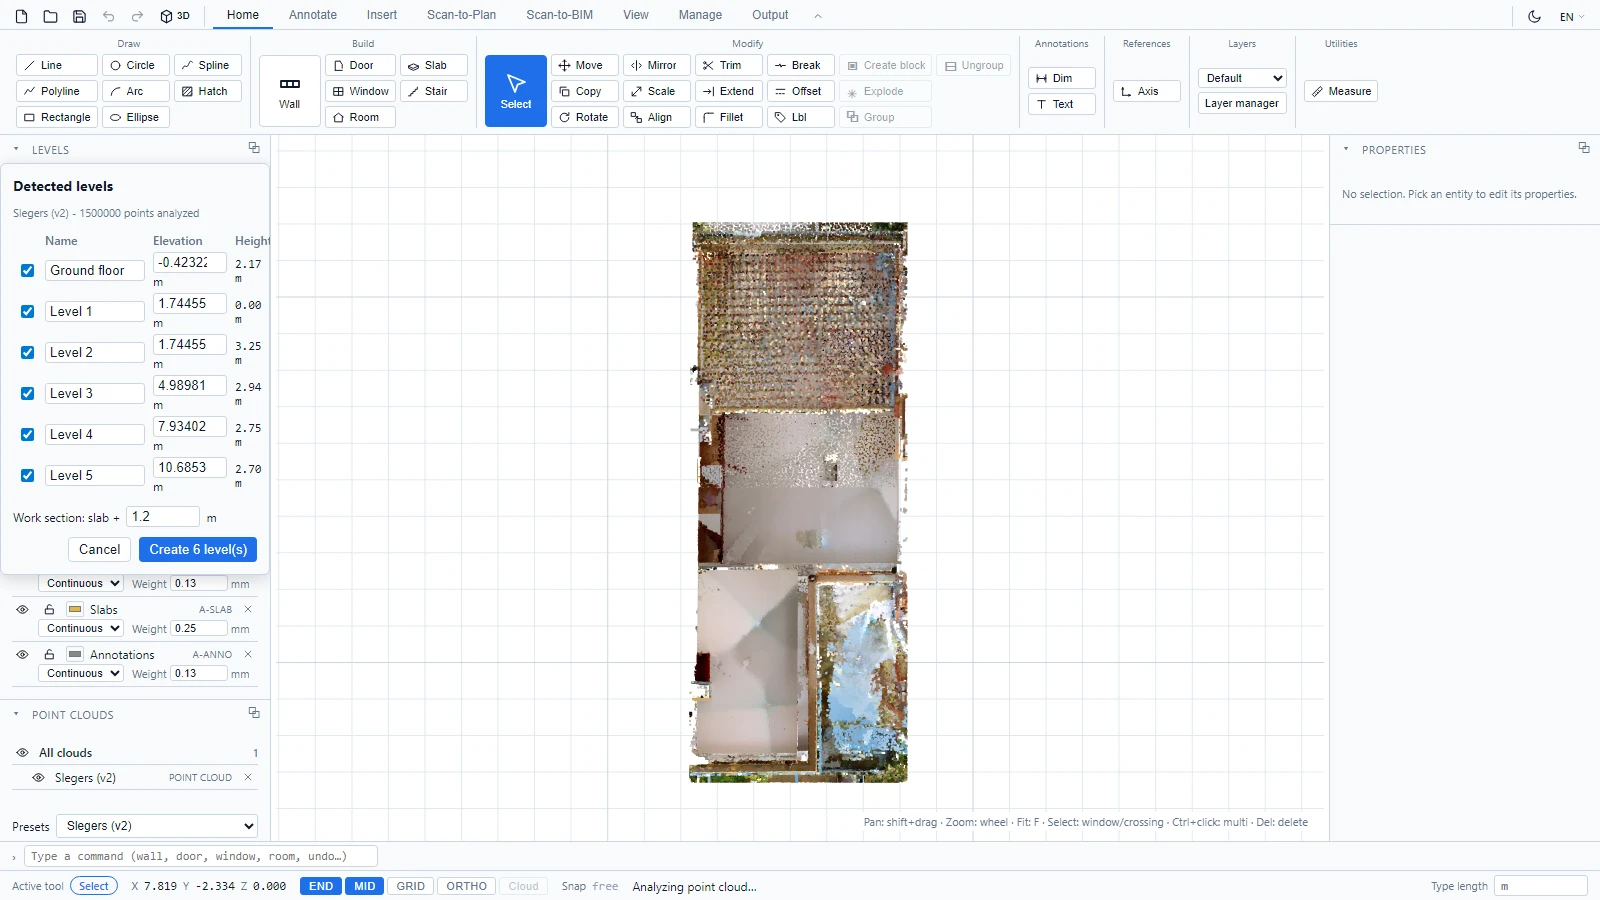
Task: Click the New file icon
Action: [x=21, y=16]
